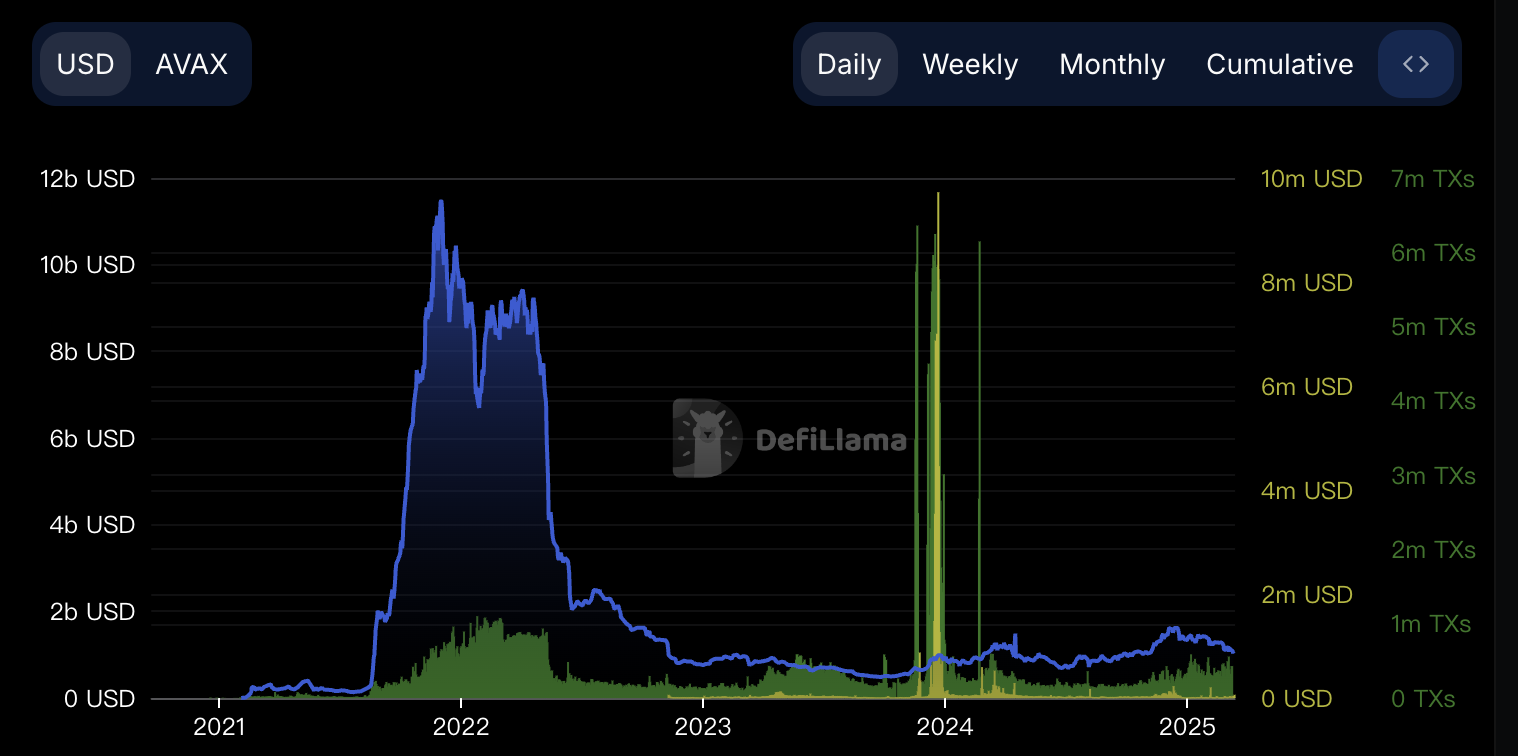Click the 7m TXs green axis label

[x=1432, y=179]
